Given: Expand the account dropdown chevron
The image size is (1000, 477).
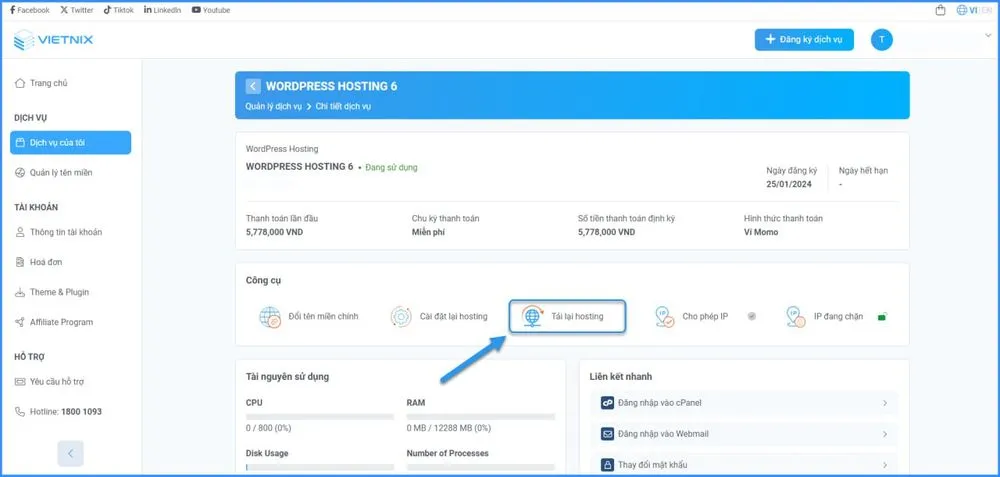Looking at the screenshot, I should [988, 36].
